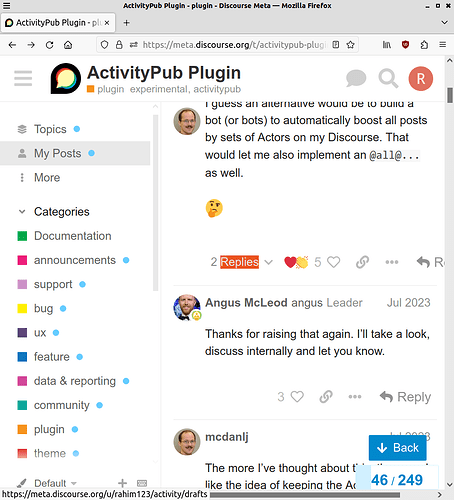
Task: Expand the 2 Replies list
Action: 242,262
